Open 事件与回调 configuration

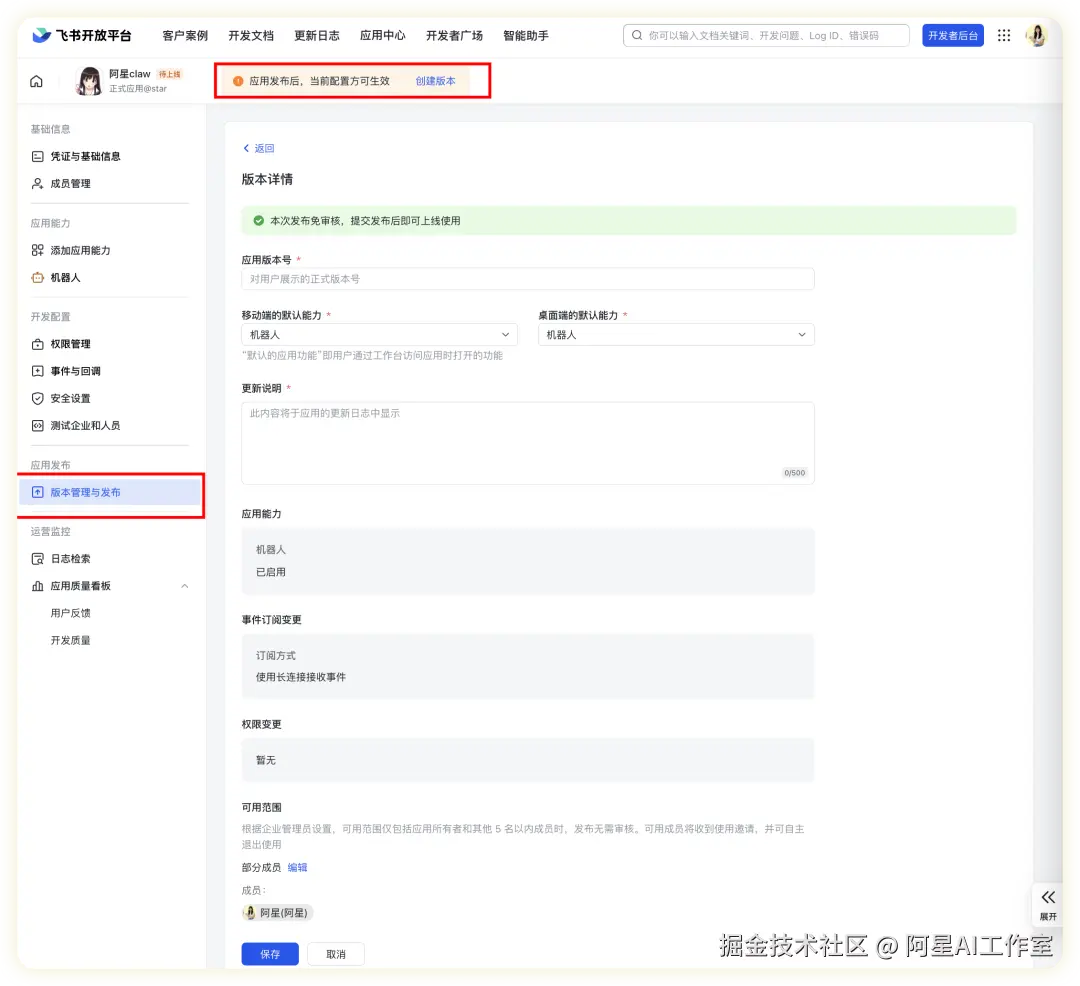click(x=75, y=370)
